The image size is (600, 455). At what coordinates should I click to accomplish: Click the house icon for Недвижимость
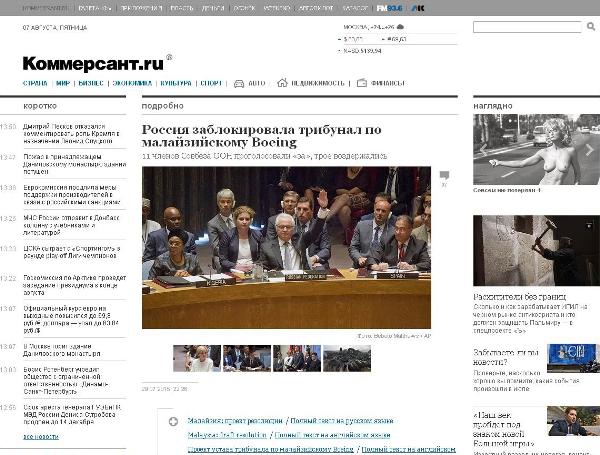(284, 83)
